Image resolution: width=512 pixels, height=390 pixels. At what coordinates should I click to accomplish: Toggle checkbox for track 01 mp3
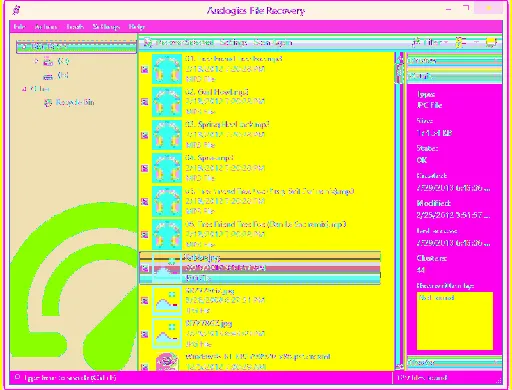pyautogui.click(x=145, y=69)
